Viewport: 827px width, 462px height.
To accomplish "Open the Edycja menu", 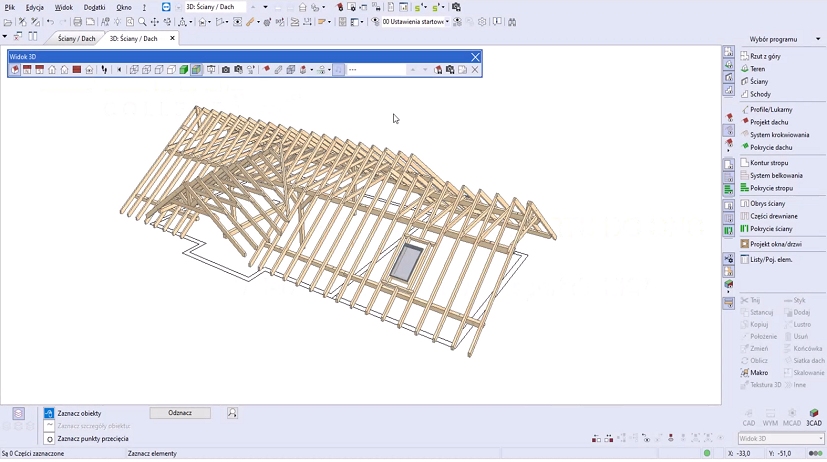I will [x=35, y=7].
